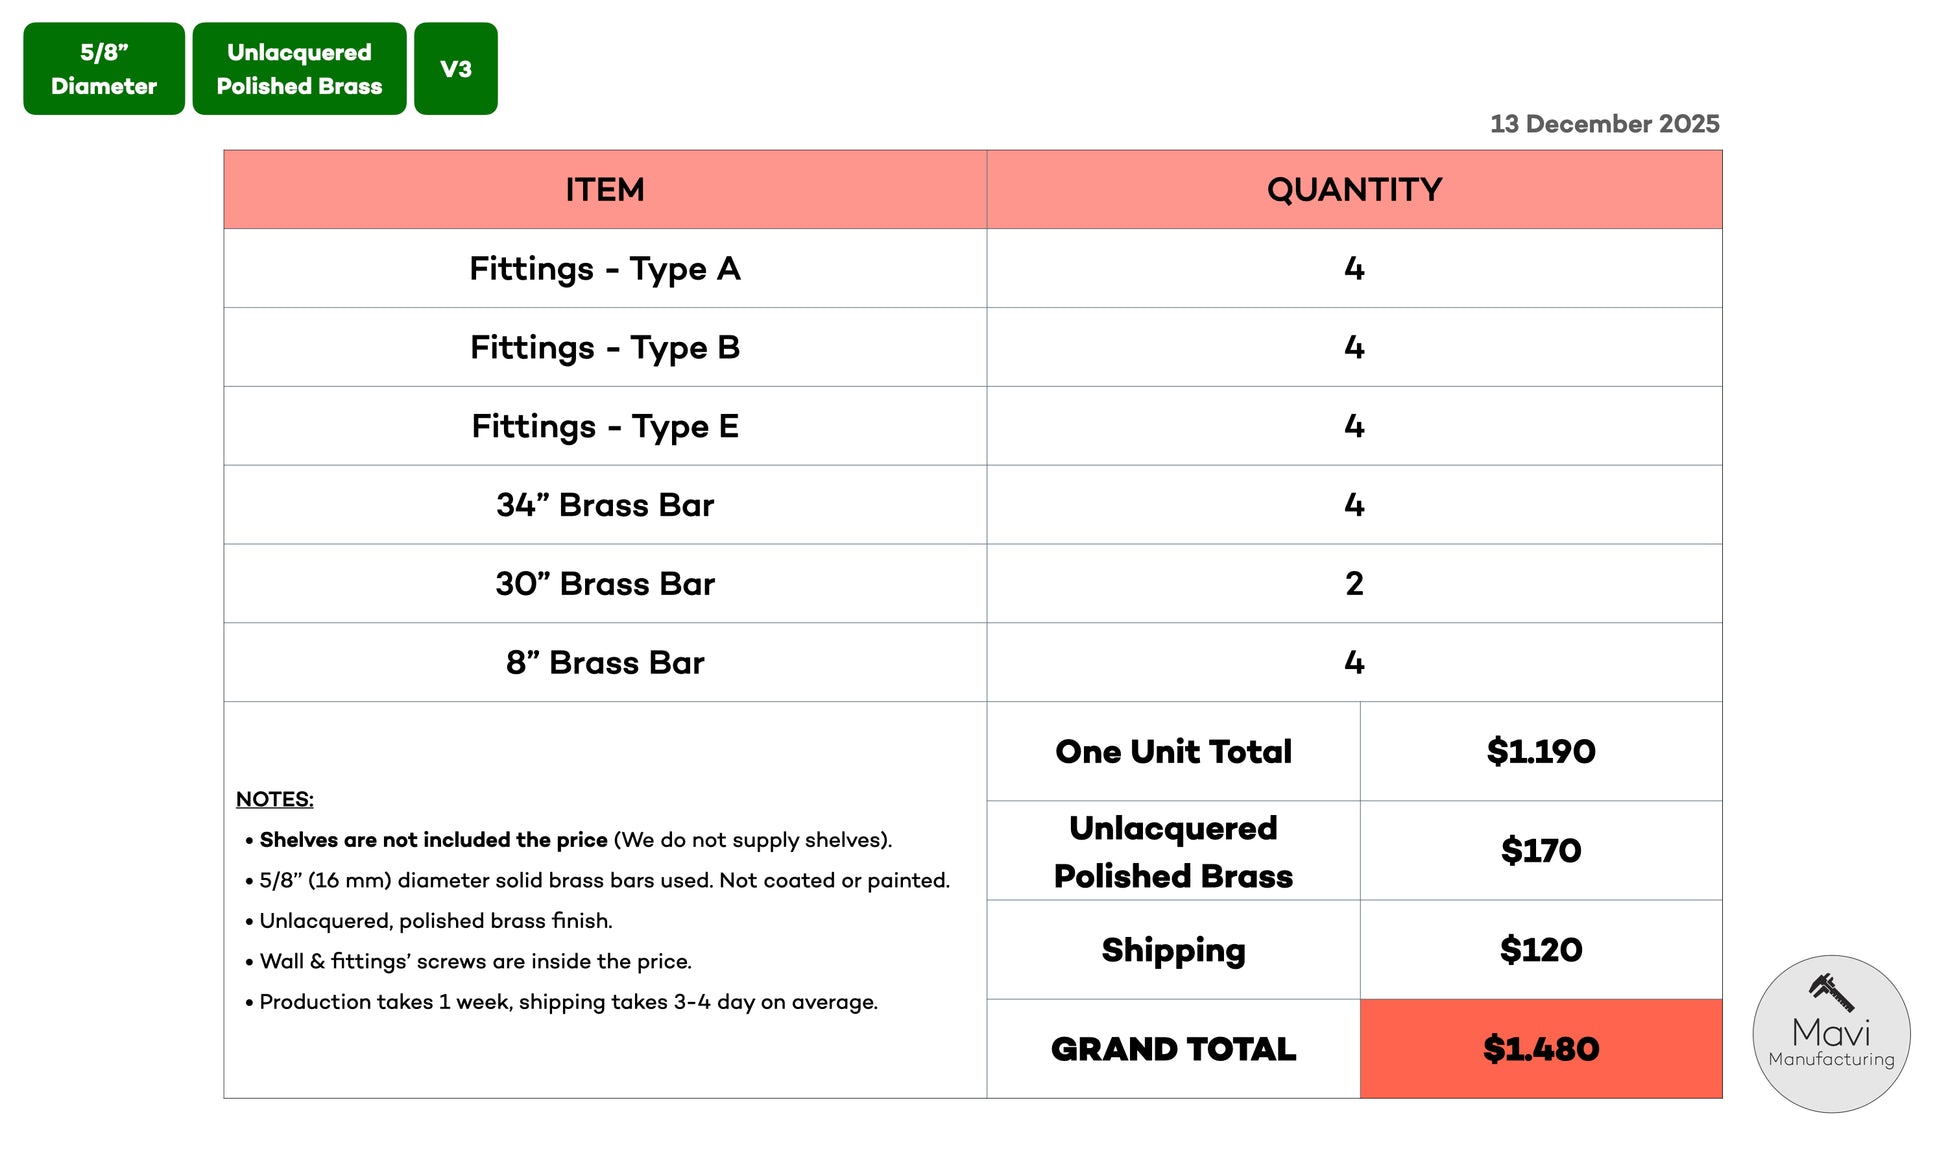The width and height of the screenshot is (1946, 1168).
Task: Select the Shipping cost $120 cell
Action: [x=1540, y=950]
